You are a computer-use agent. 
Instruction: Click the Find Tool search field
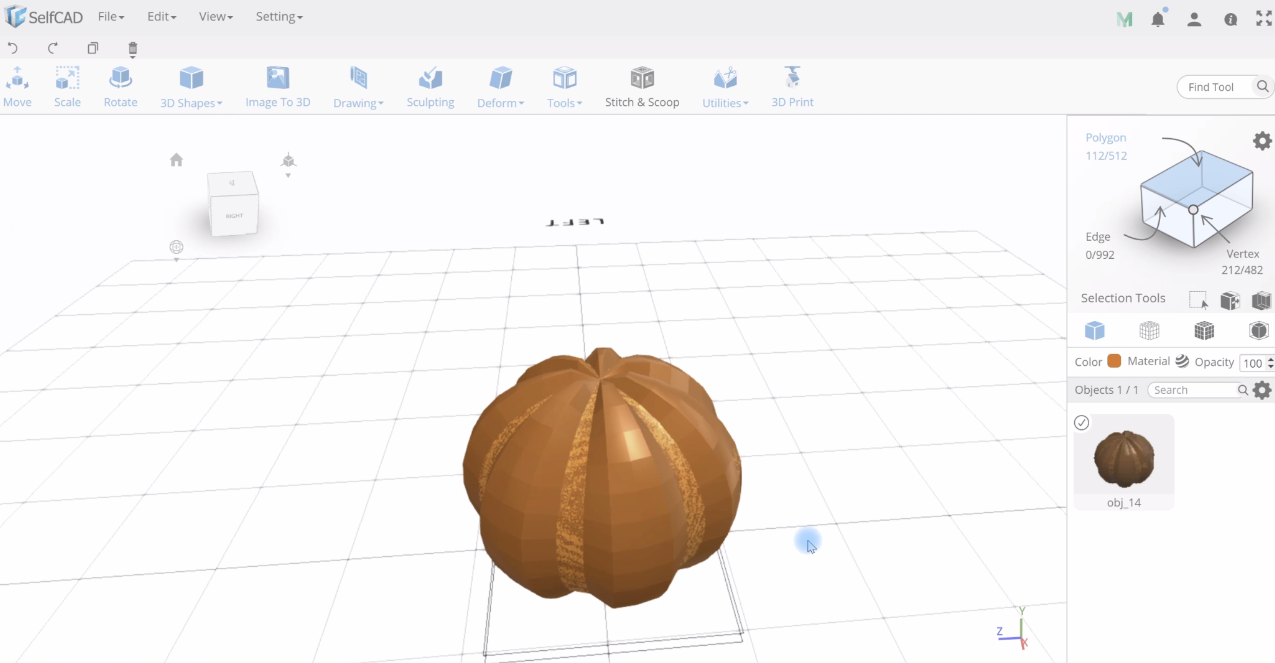coord(1213,87)
